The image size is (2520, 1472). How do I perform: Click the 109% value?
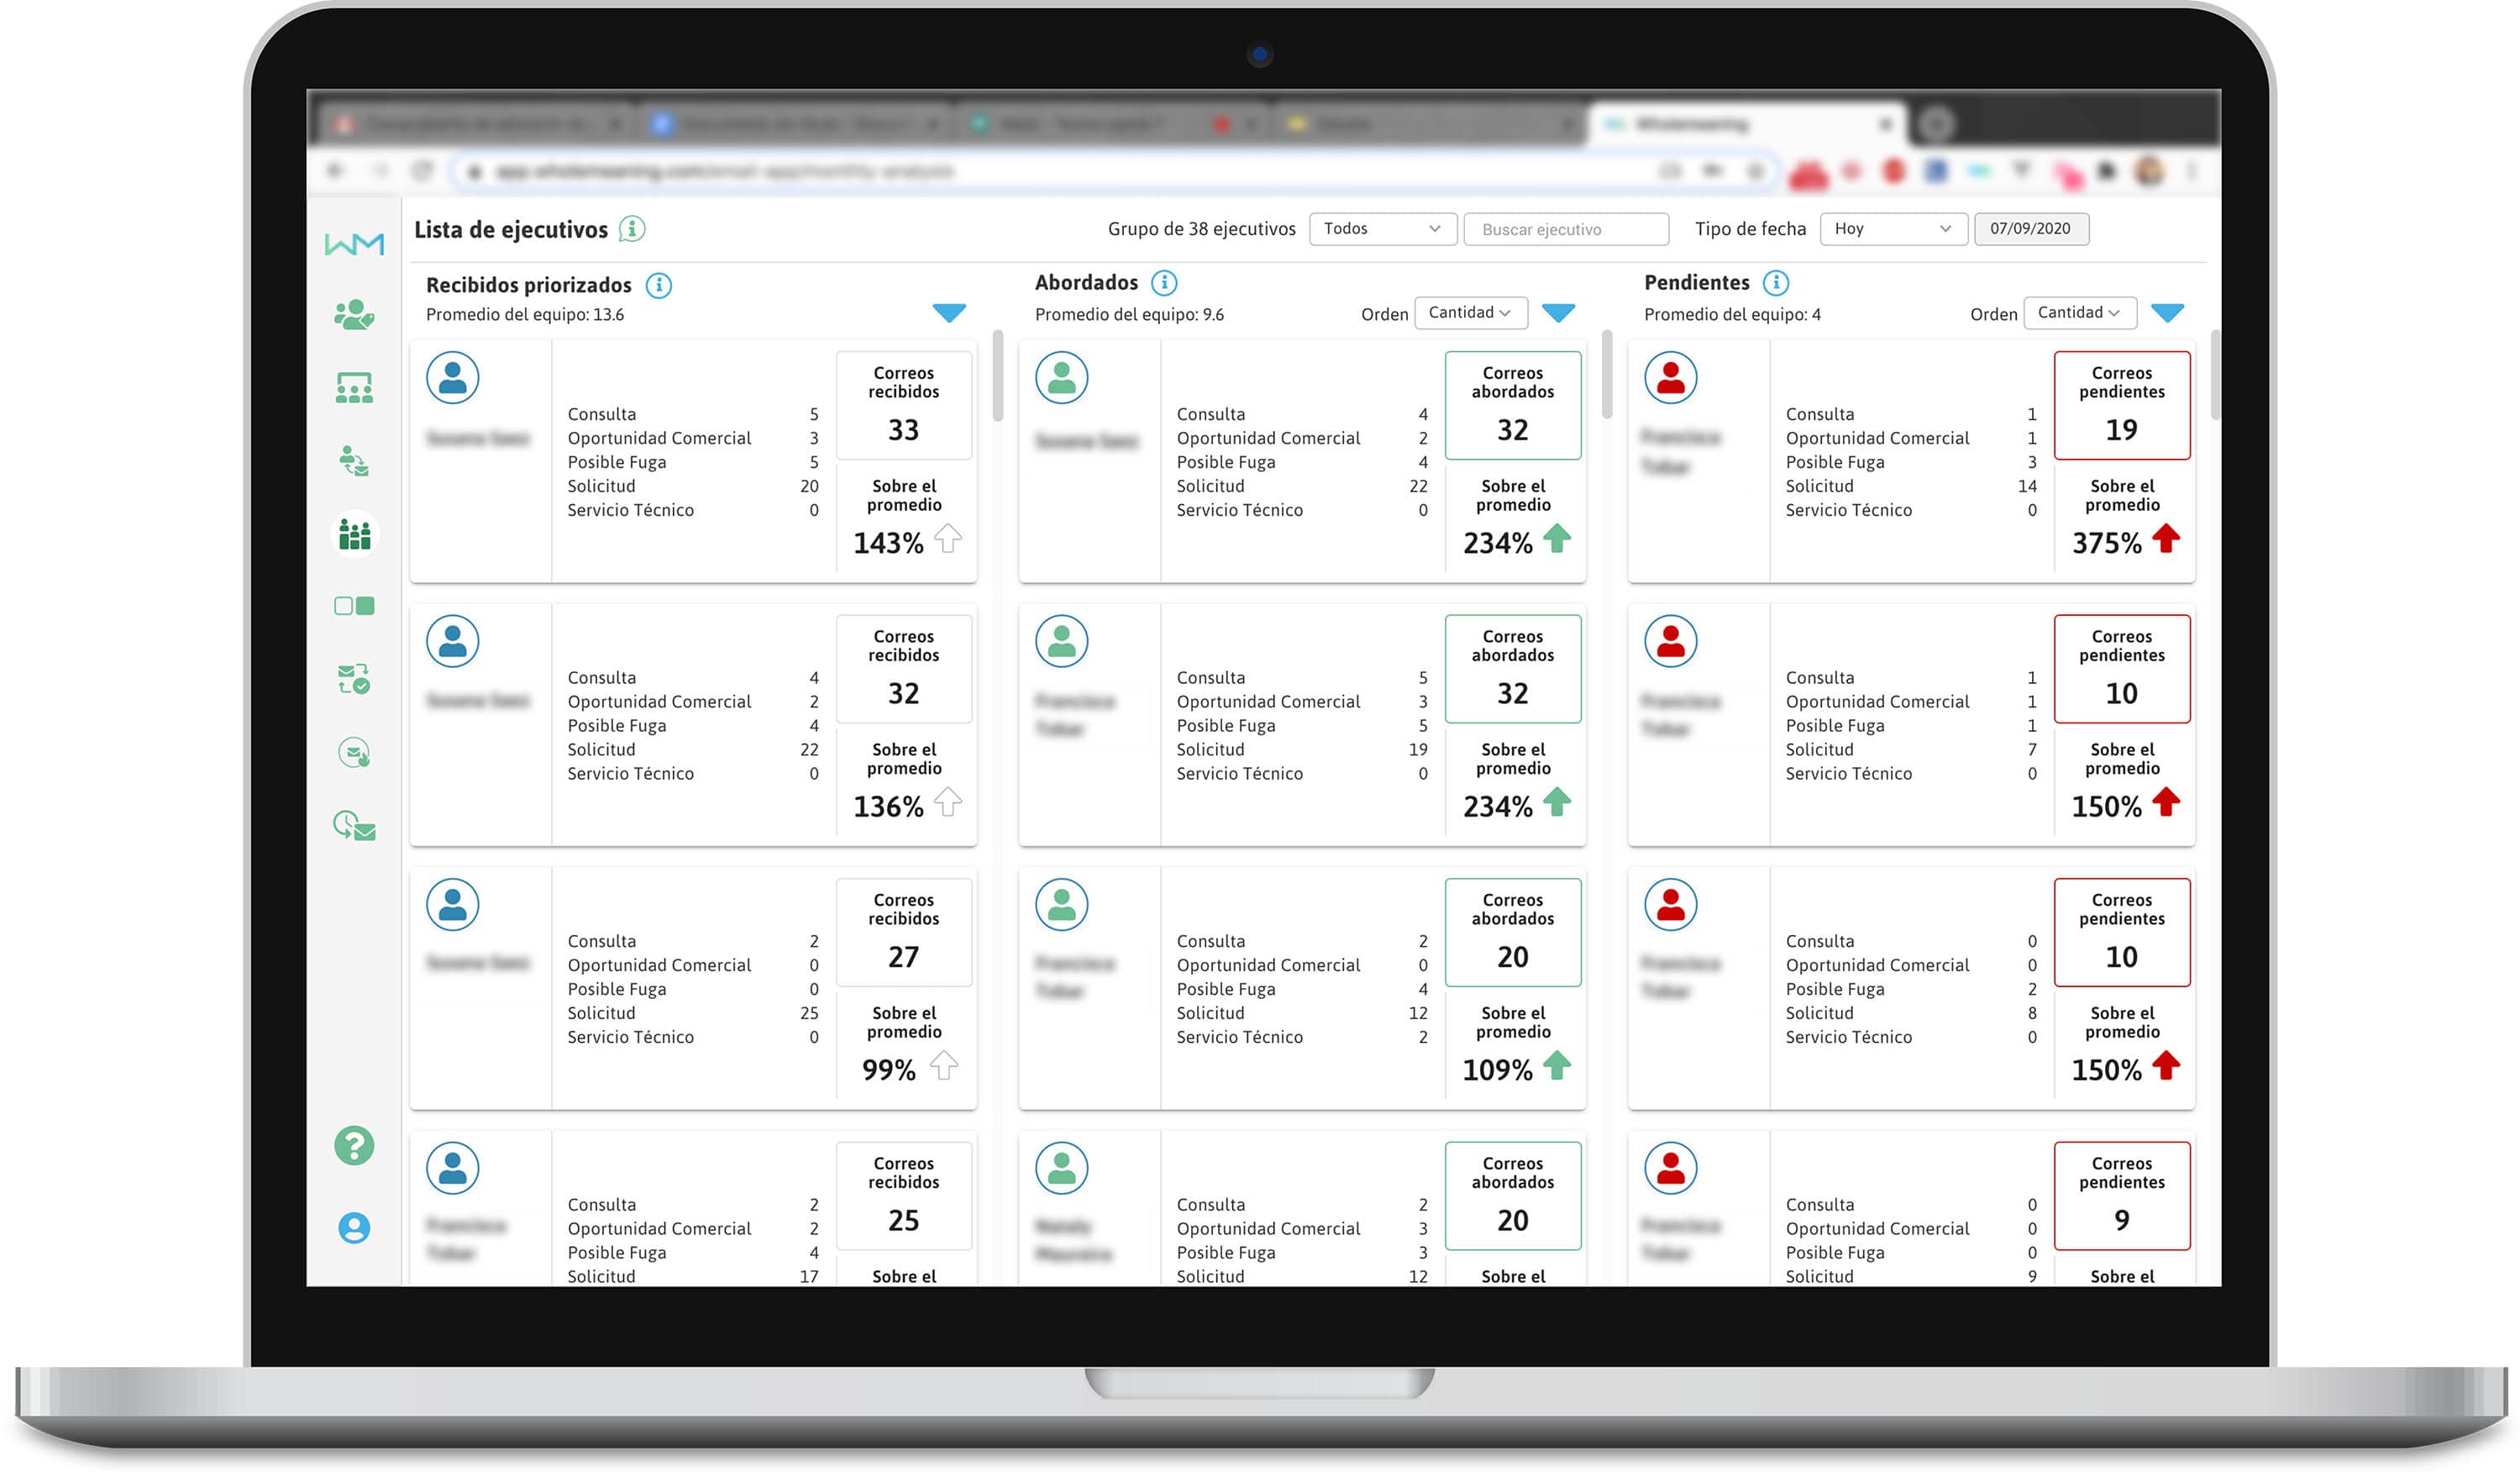pyautogui.click(x=1497, y=1071)
